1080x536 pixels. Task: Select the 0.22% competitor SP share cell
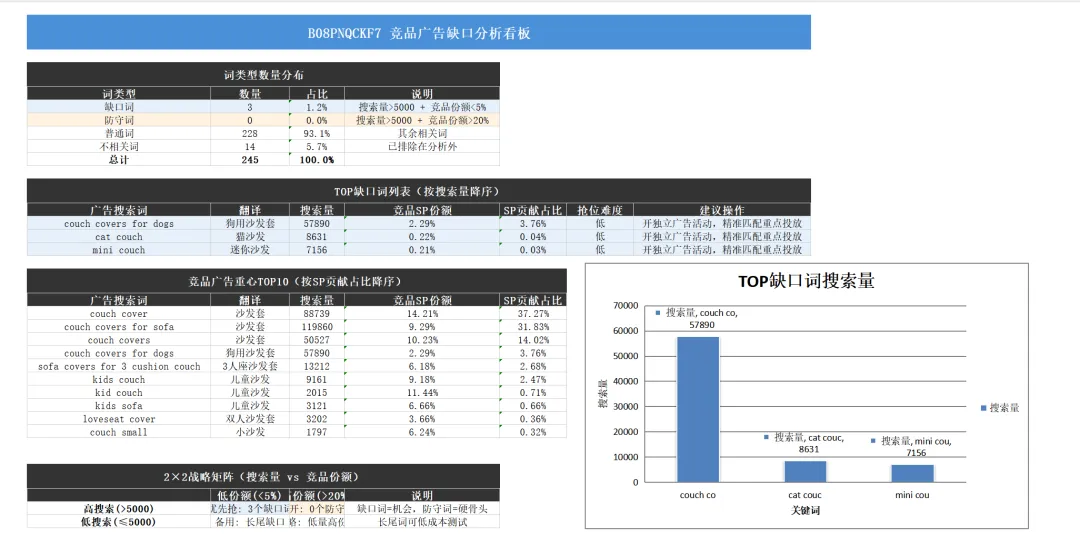point(422,236)
